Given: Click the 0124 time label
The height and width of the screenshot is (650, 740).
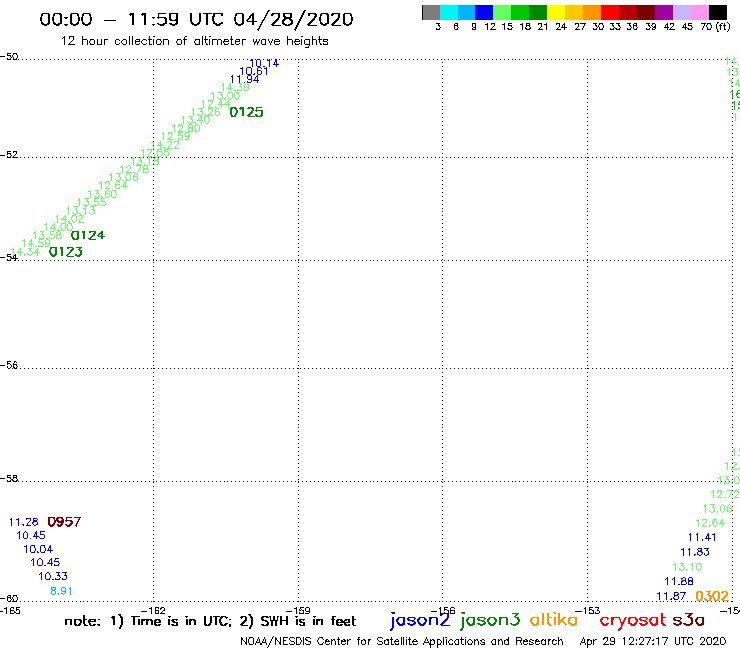Looking at the screenshot, I should coord(88,235).
